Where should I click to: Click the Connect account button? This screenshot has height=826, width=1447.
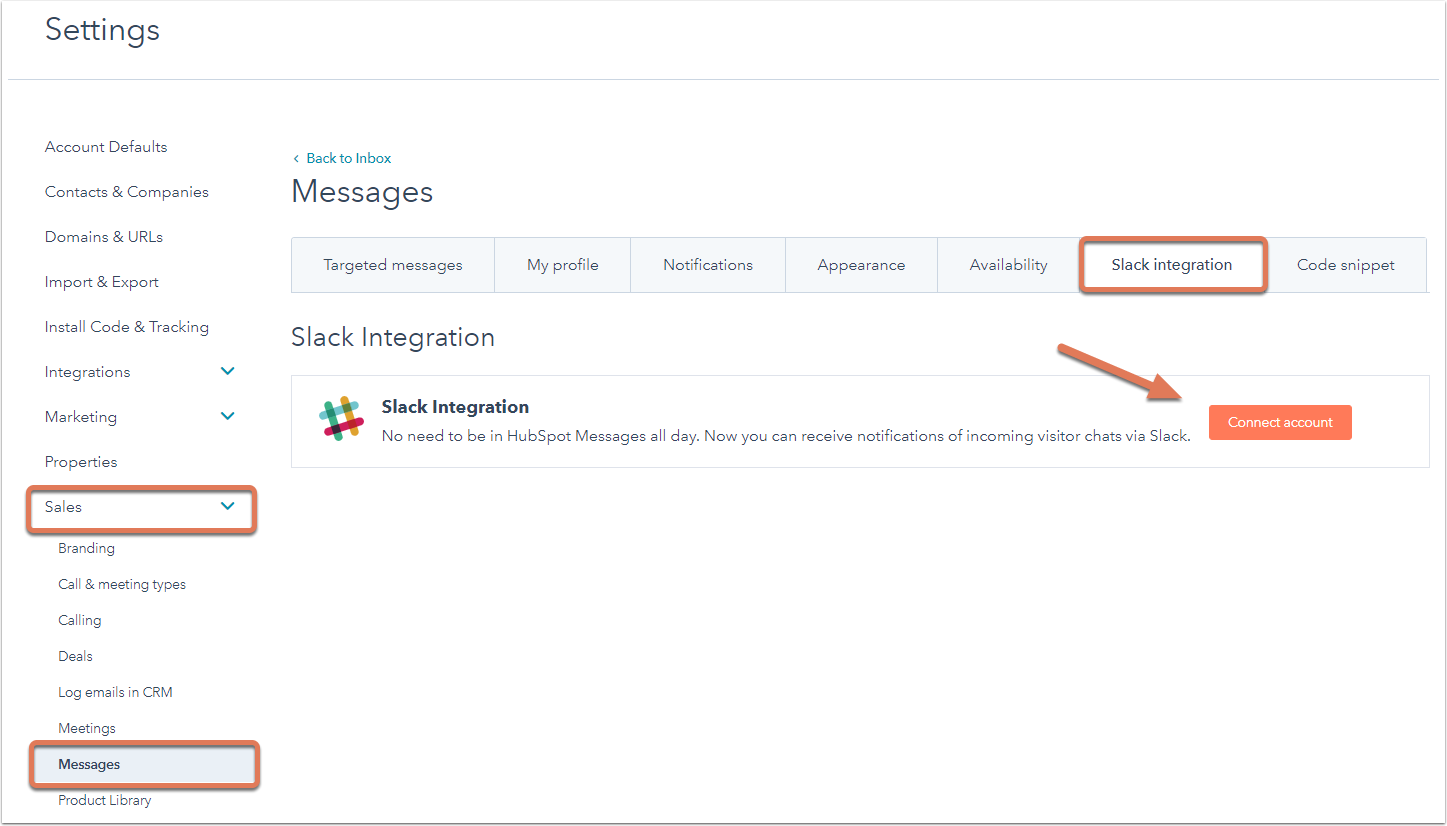1280,422
